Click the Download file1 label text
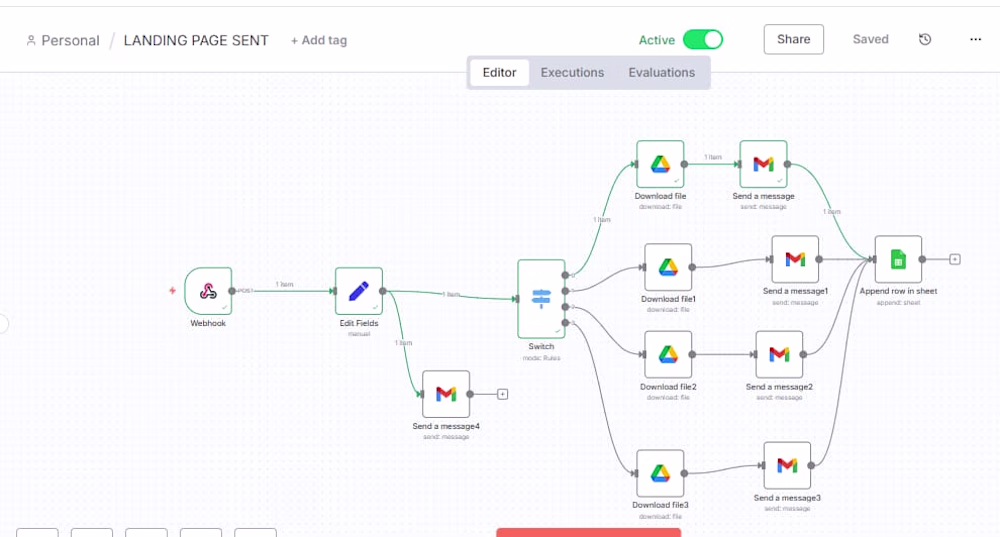The image size is (1000, 537). [x=668, y=299]
